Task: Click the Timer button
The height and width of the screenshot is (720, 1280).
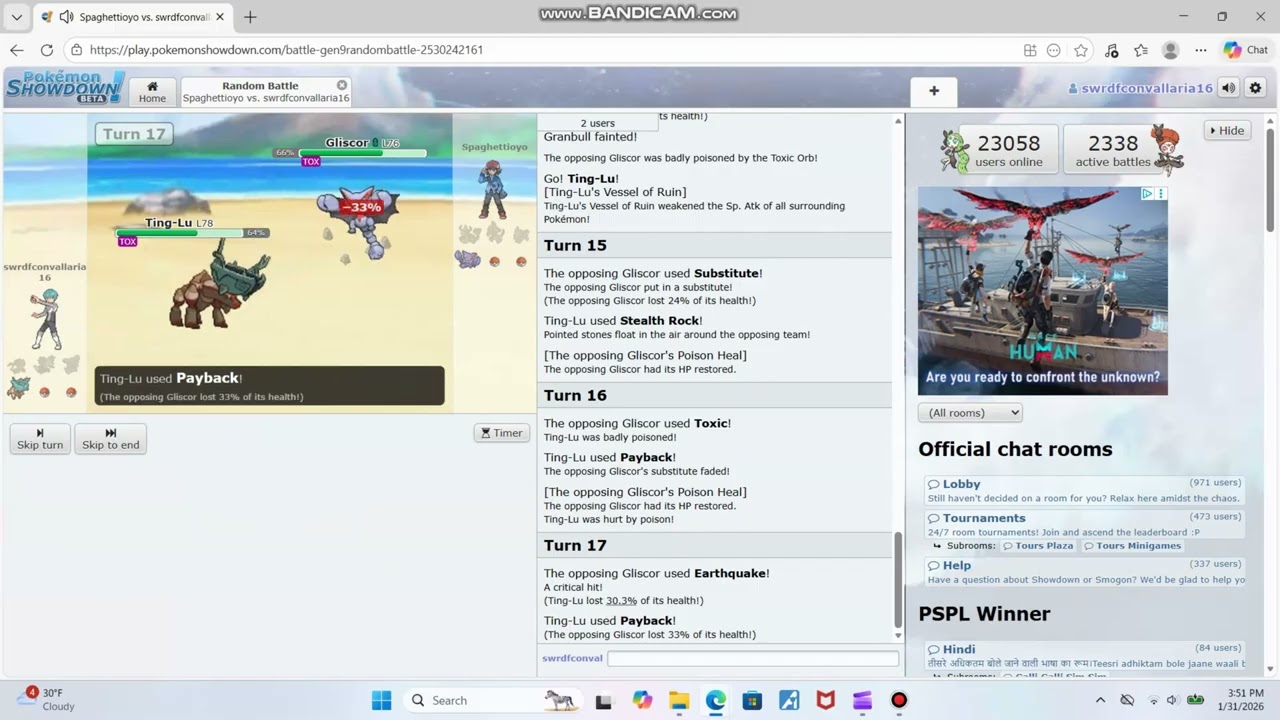Action: pos(501,433)
